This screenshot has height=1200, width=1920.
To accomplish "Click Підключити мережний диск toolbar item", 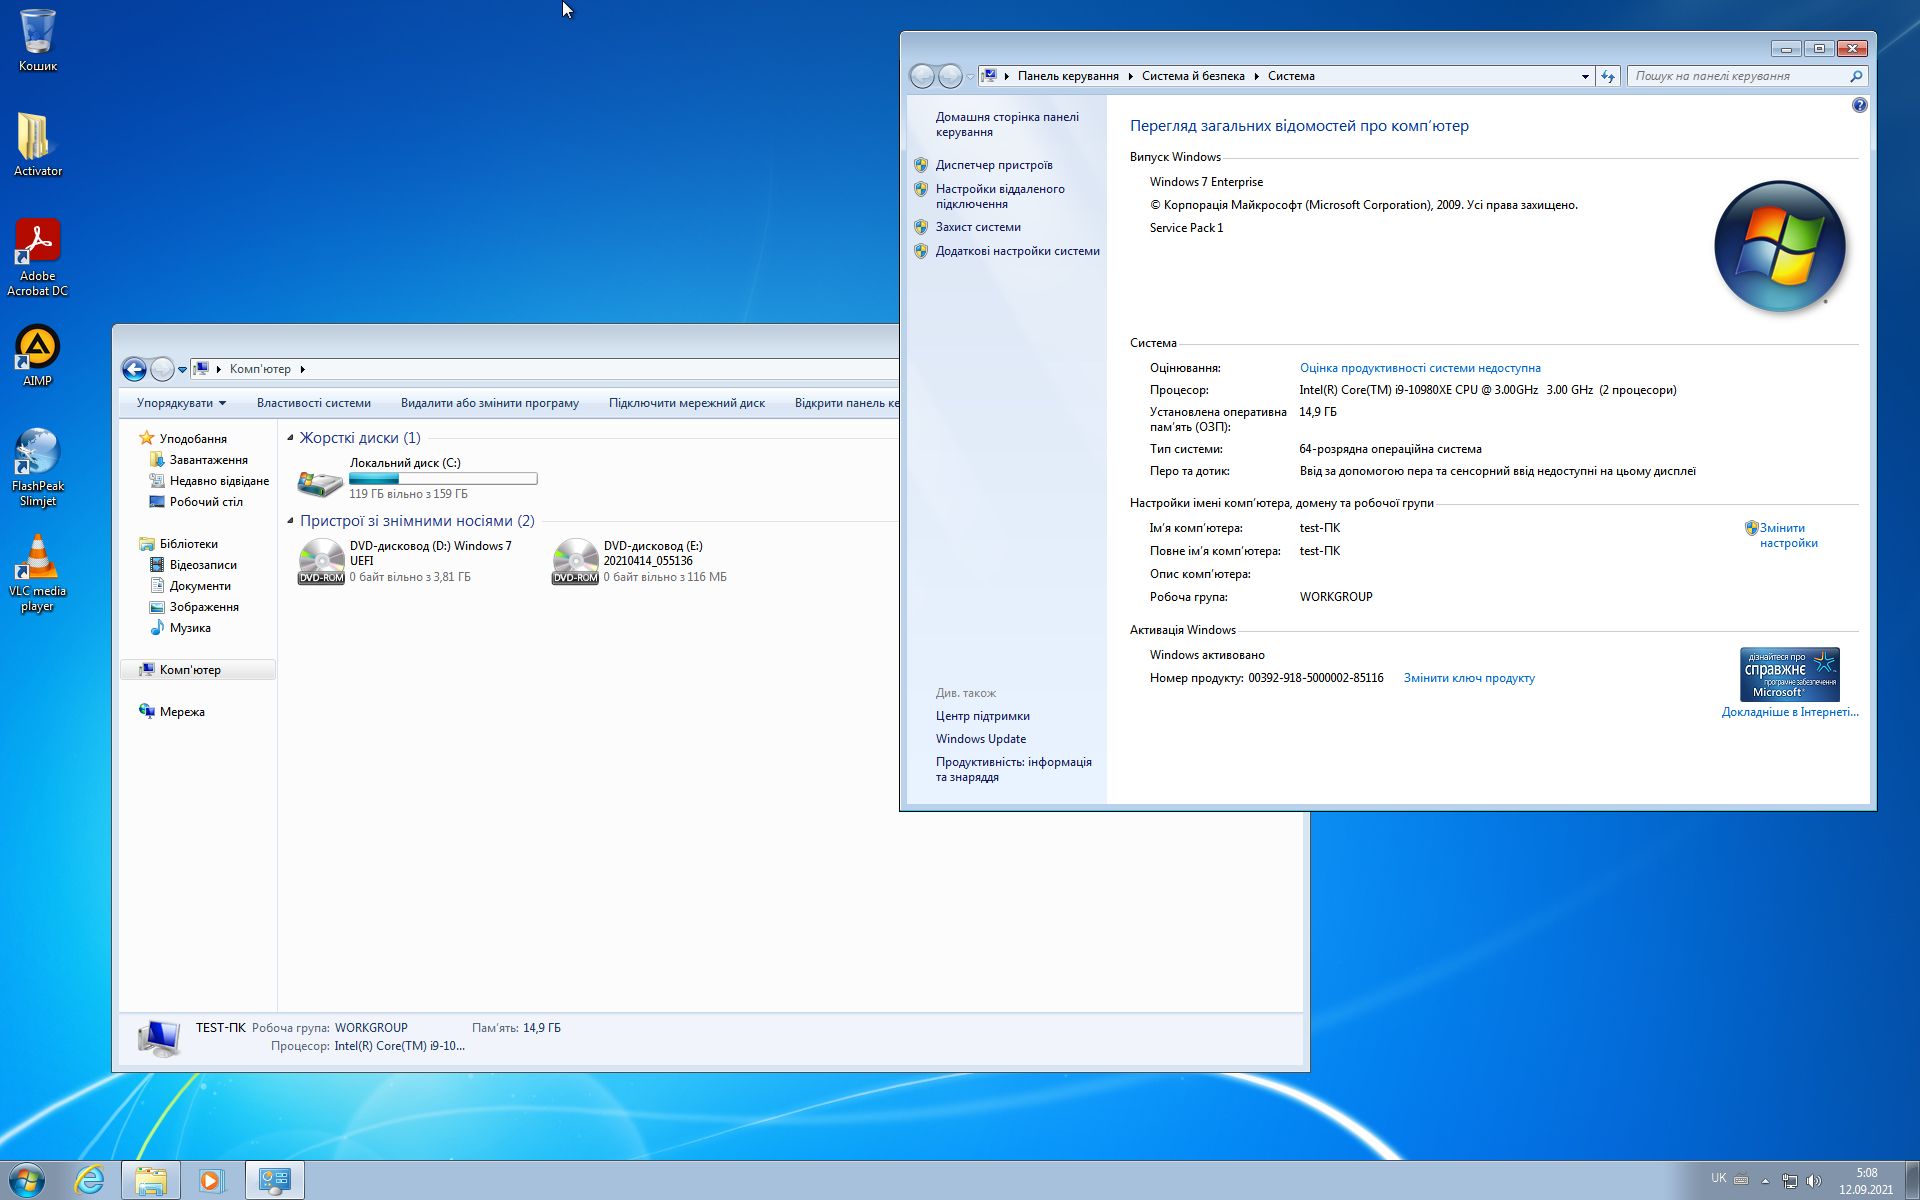I will pos(686,403).
